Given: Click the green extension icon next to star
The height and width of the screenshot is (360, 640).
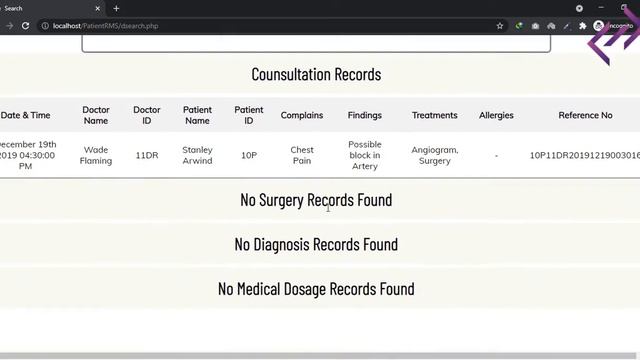Looking at the screenshot, I should tap(519, 26).
